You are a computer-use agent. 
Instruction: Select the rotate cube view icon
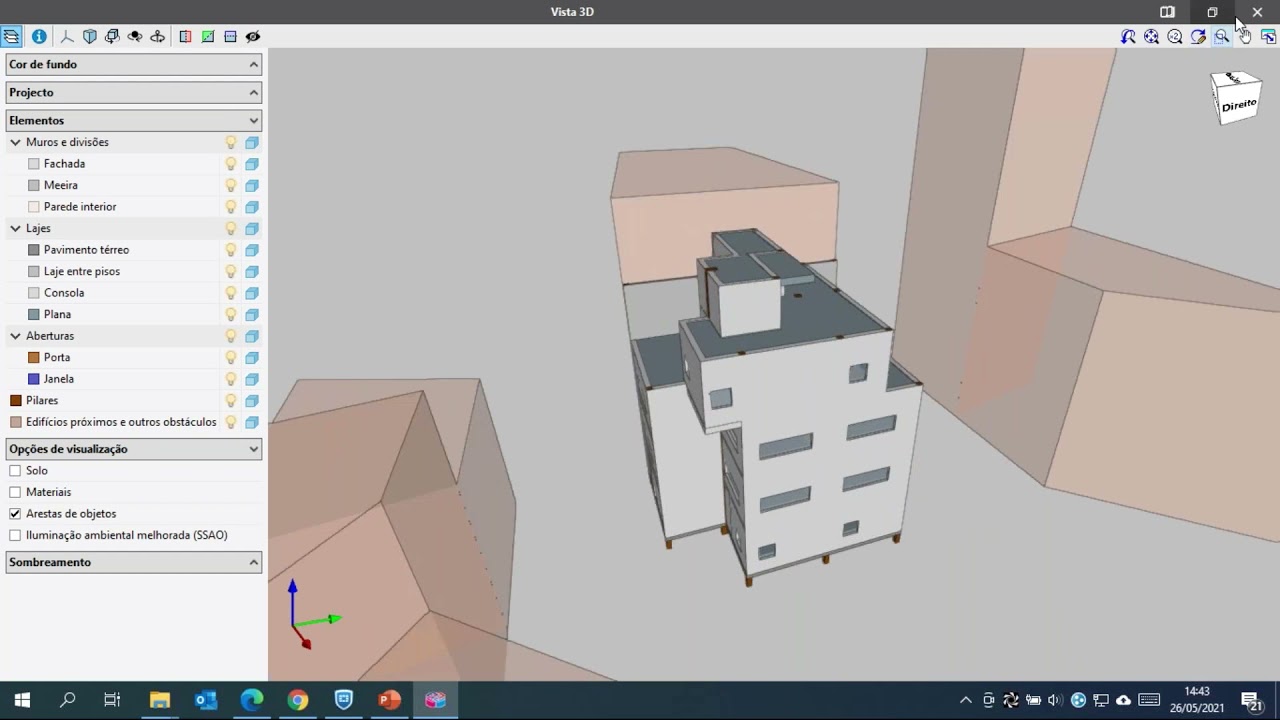(112, 36)
